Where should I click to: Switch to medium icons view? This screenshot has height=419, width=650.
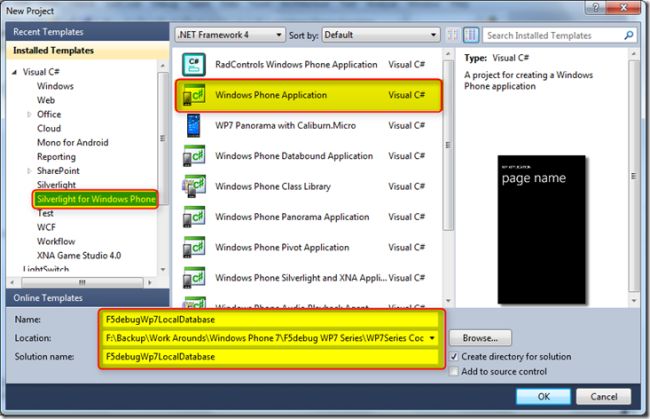click(x=471, y=35)
